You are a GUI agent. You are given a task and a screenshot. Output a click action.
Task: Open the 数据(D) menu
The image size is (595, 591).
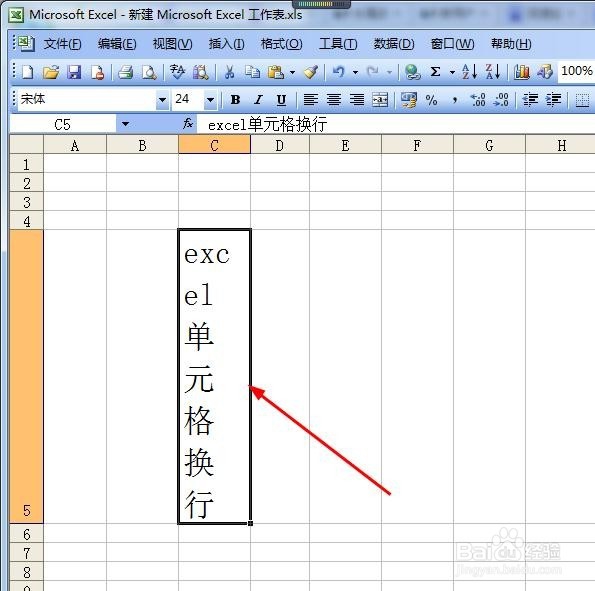click(x=394, y=44)
